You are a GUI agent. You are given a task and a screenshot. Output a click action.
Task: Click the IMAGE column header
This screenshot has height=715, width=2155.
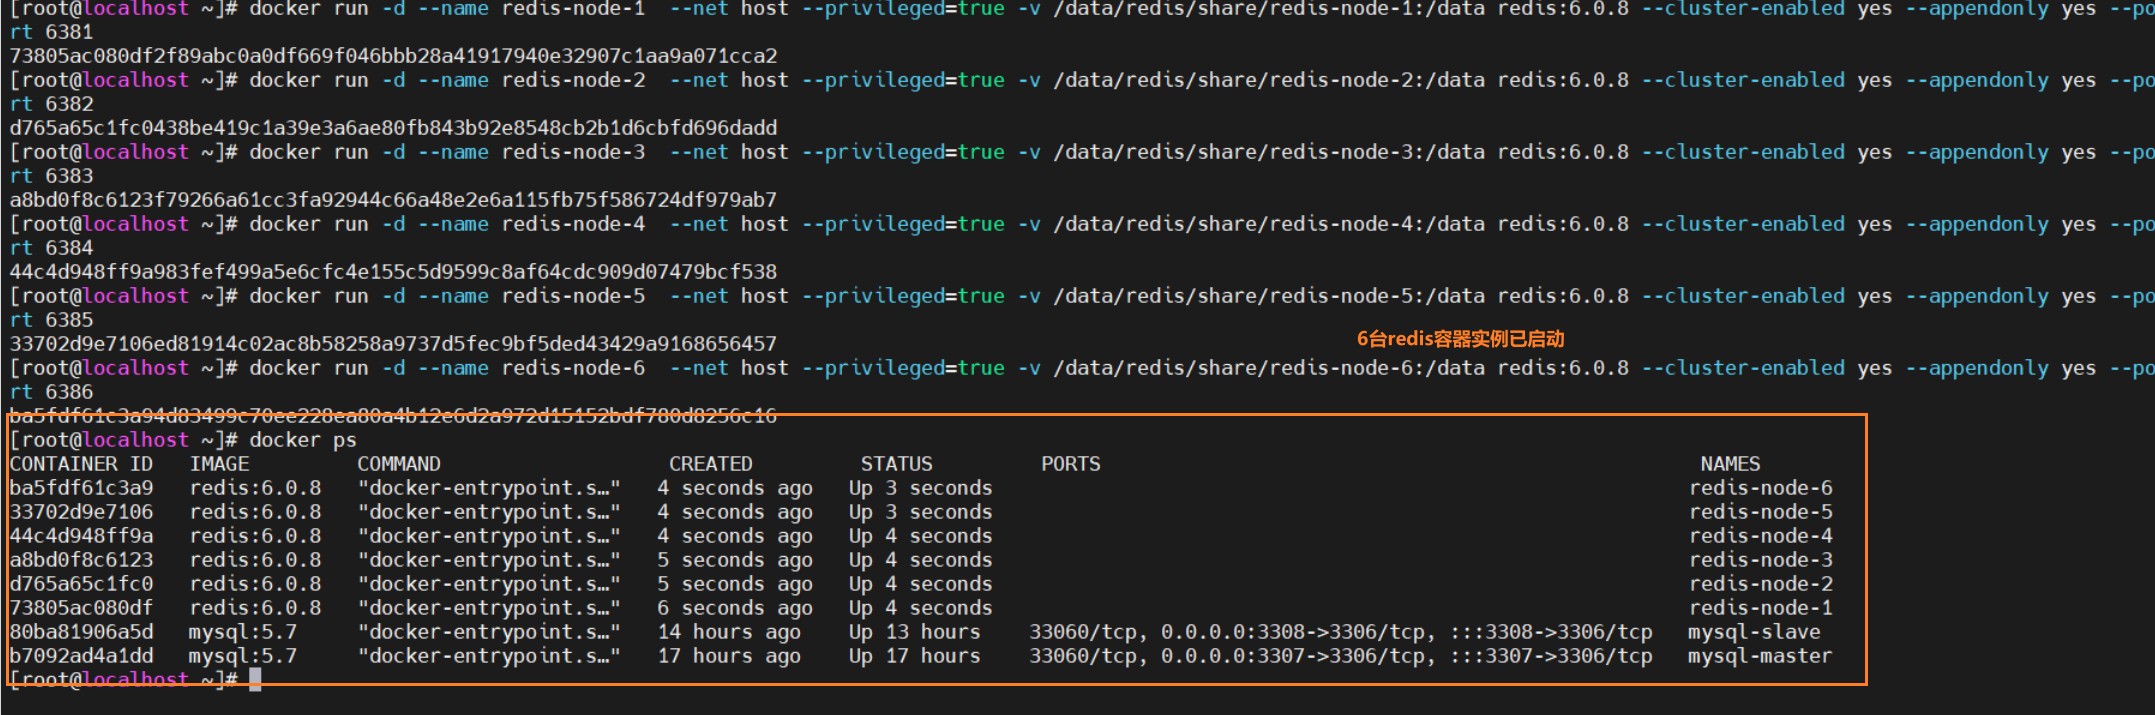[x=219, y=464]
